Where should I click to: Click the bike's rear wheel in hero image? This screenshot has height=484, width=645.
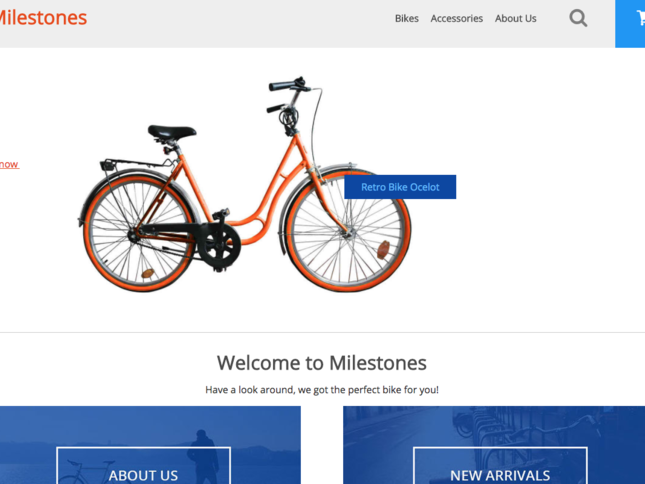tap(140, 233)
